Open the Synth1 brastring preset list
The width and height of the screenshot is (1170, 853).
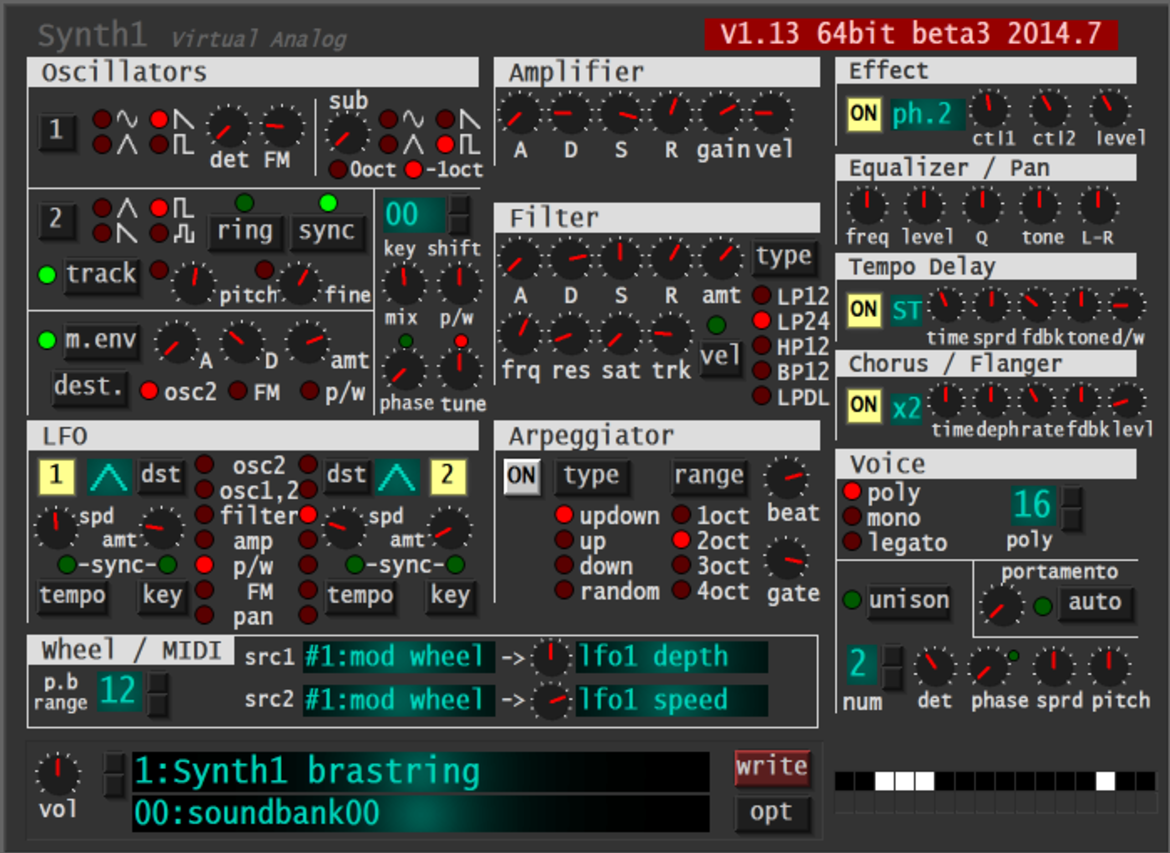(x=421, y=772)
